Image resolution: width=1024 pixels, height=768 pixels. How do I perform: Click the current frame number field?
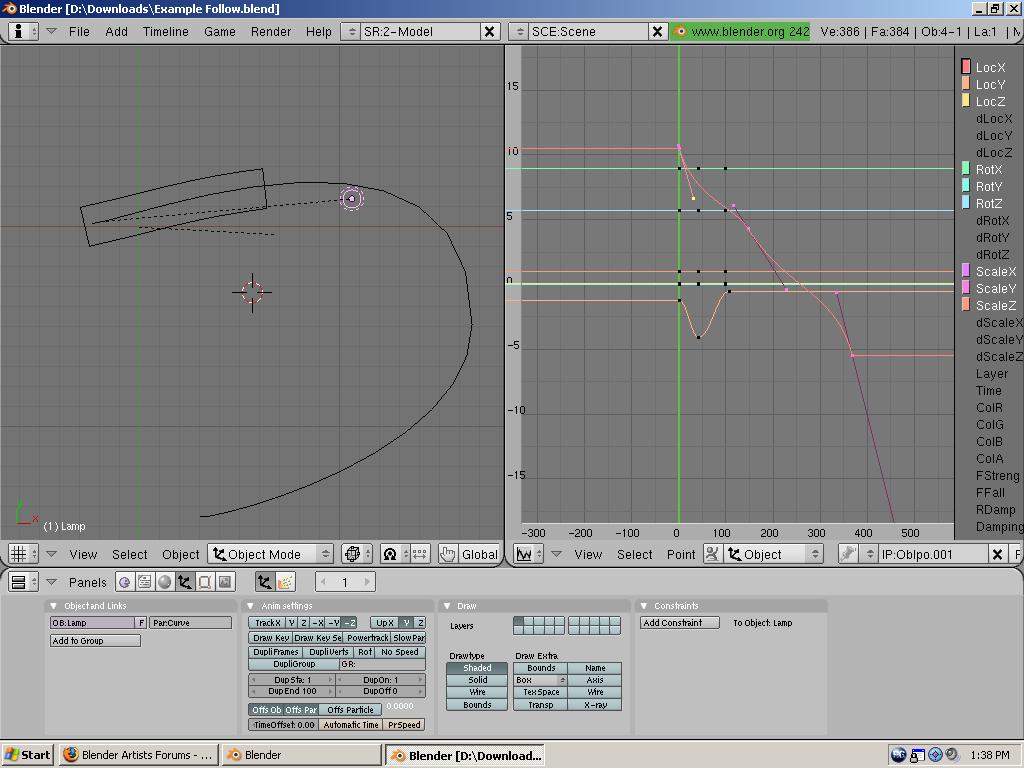tap(345, 581)
